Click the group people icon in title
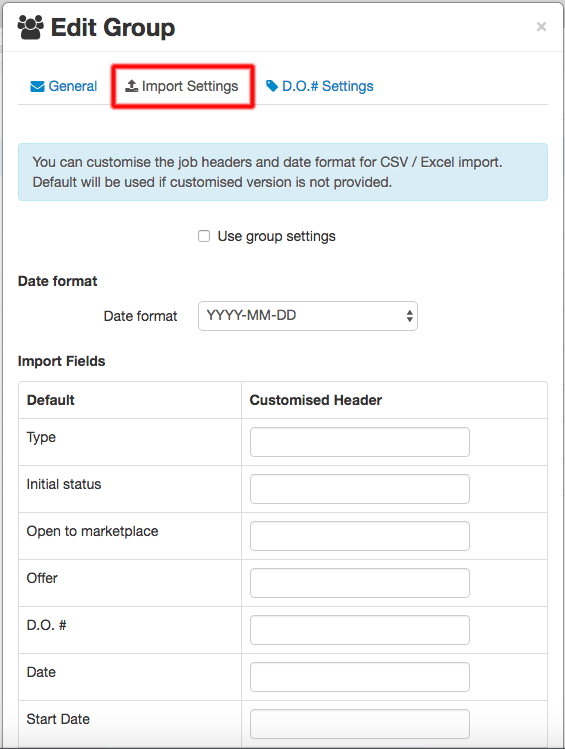The width and height of the screenshot is (565, 749). point(31,27)
